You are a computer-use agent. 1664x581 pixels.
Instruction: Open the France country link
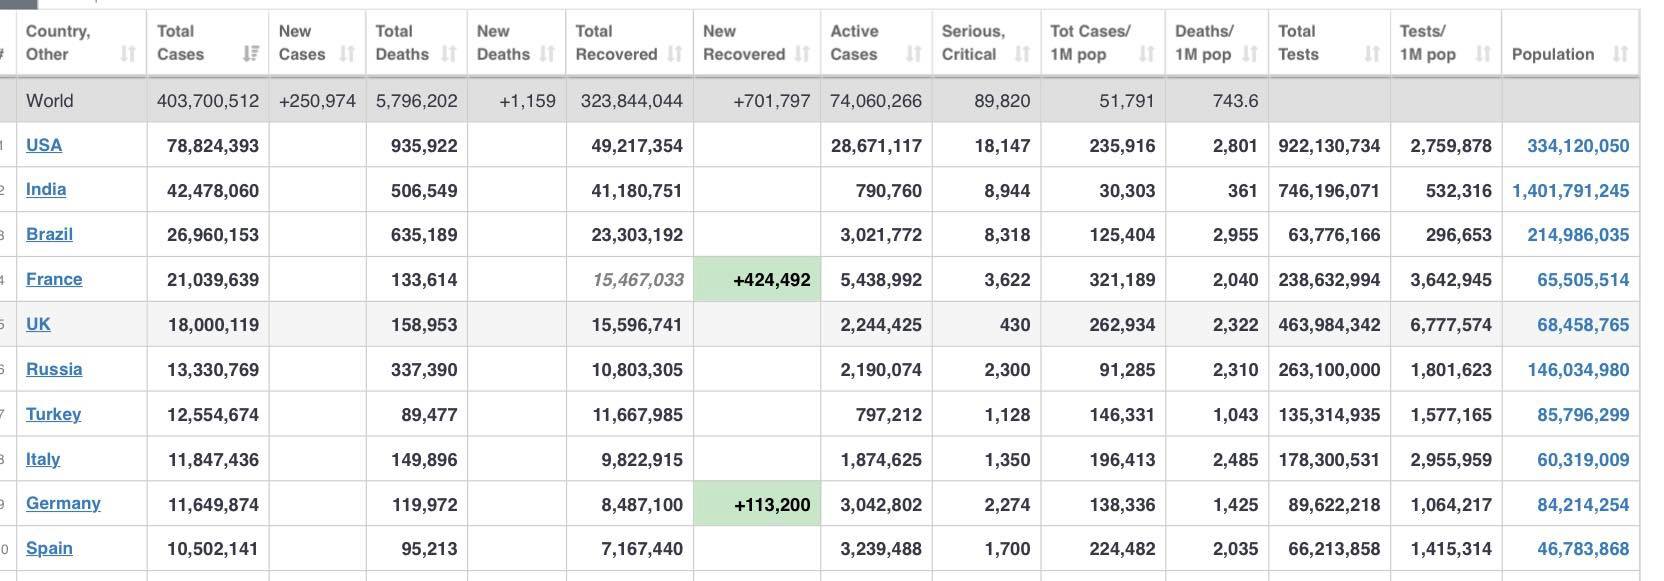coord(54,279)
